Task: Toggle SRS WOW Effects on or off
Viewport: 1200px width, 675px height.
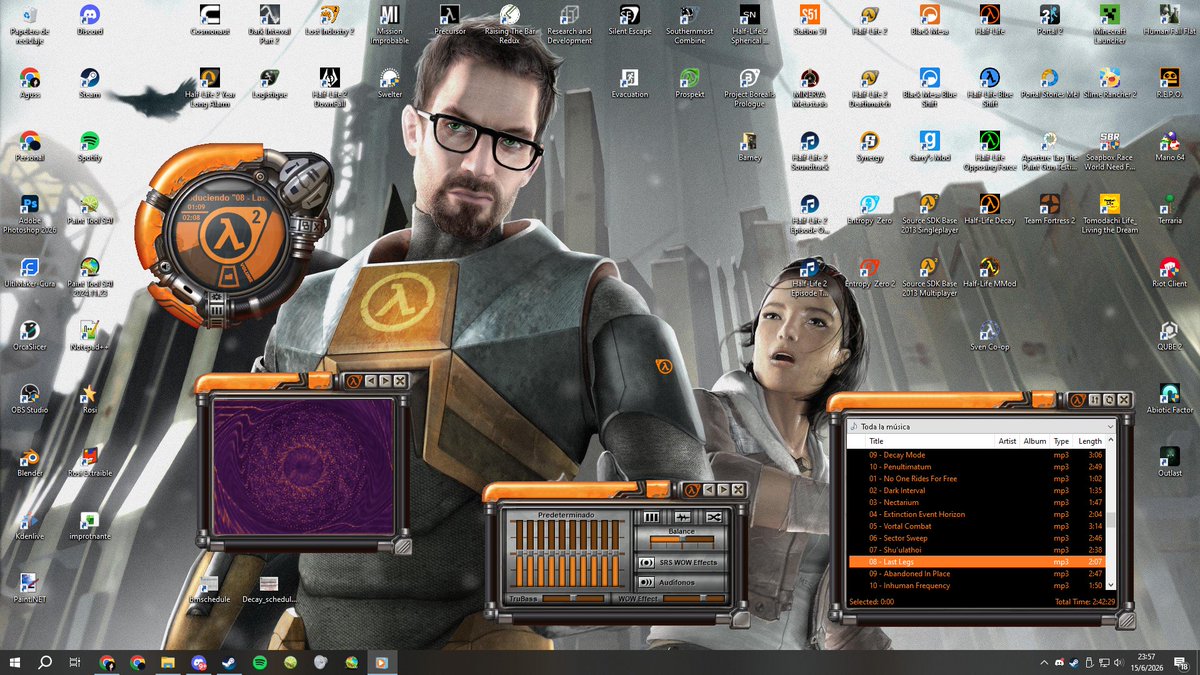Action: [x=645, y=562]
